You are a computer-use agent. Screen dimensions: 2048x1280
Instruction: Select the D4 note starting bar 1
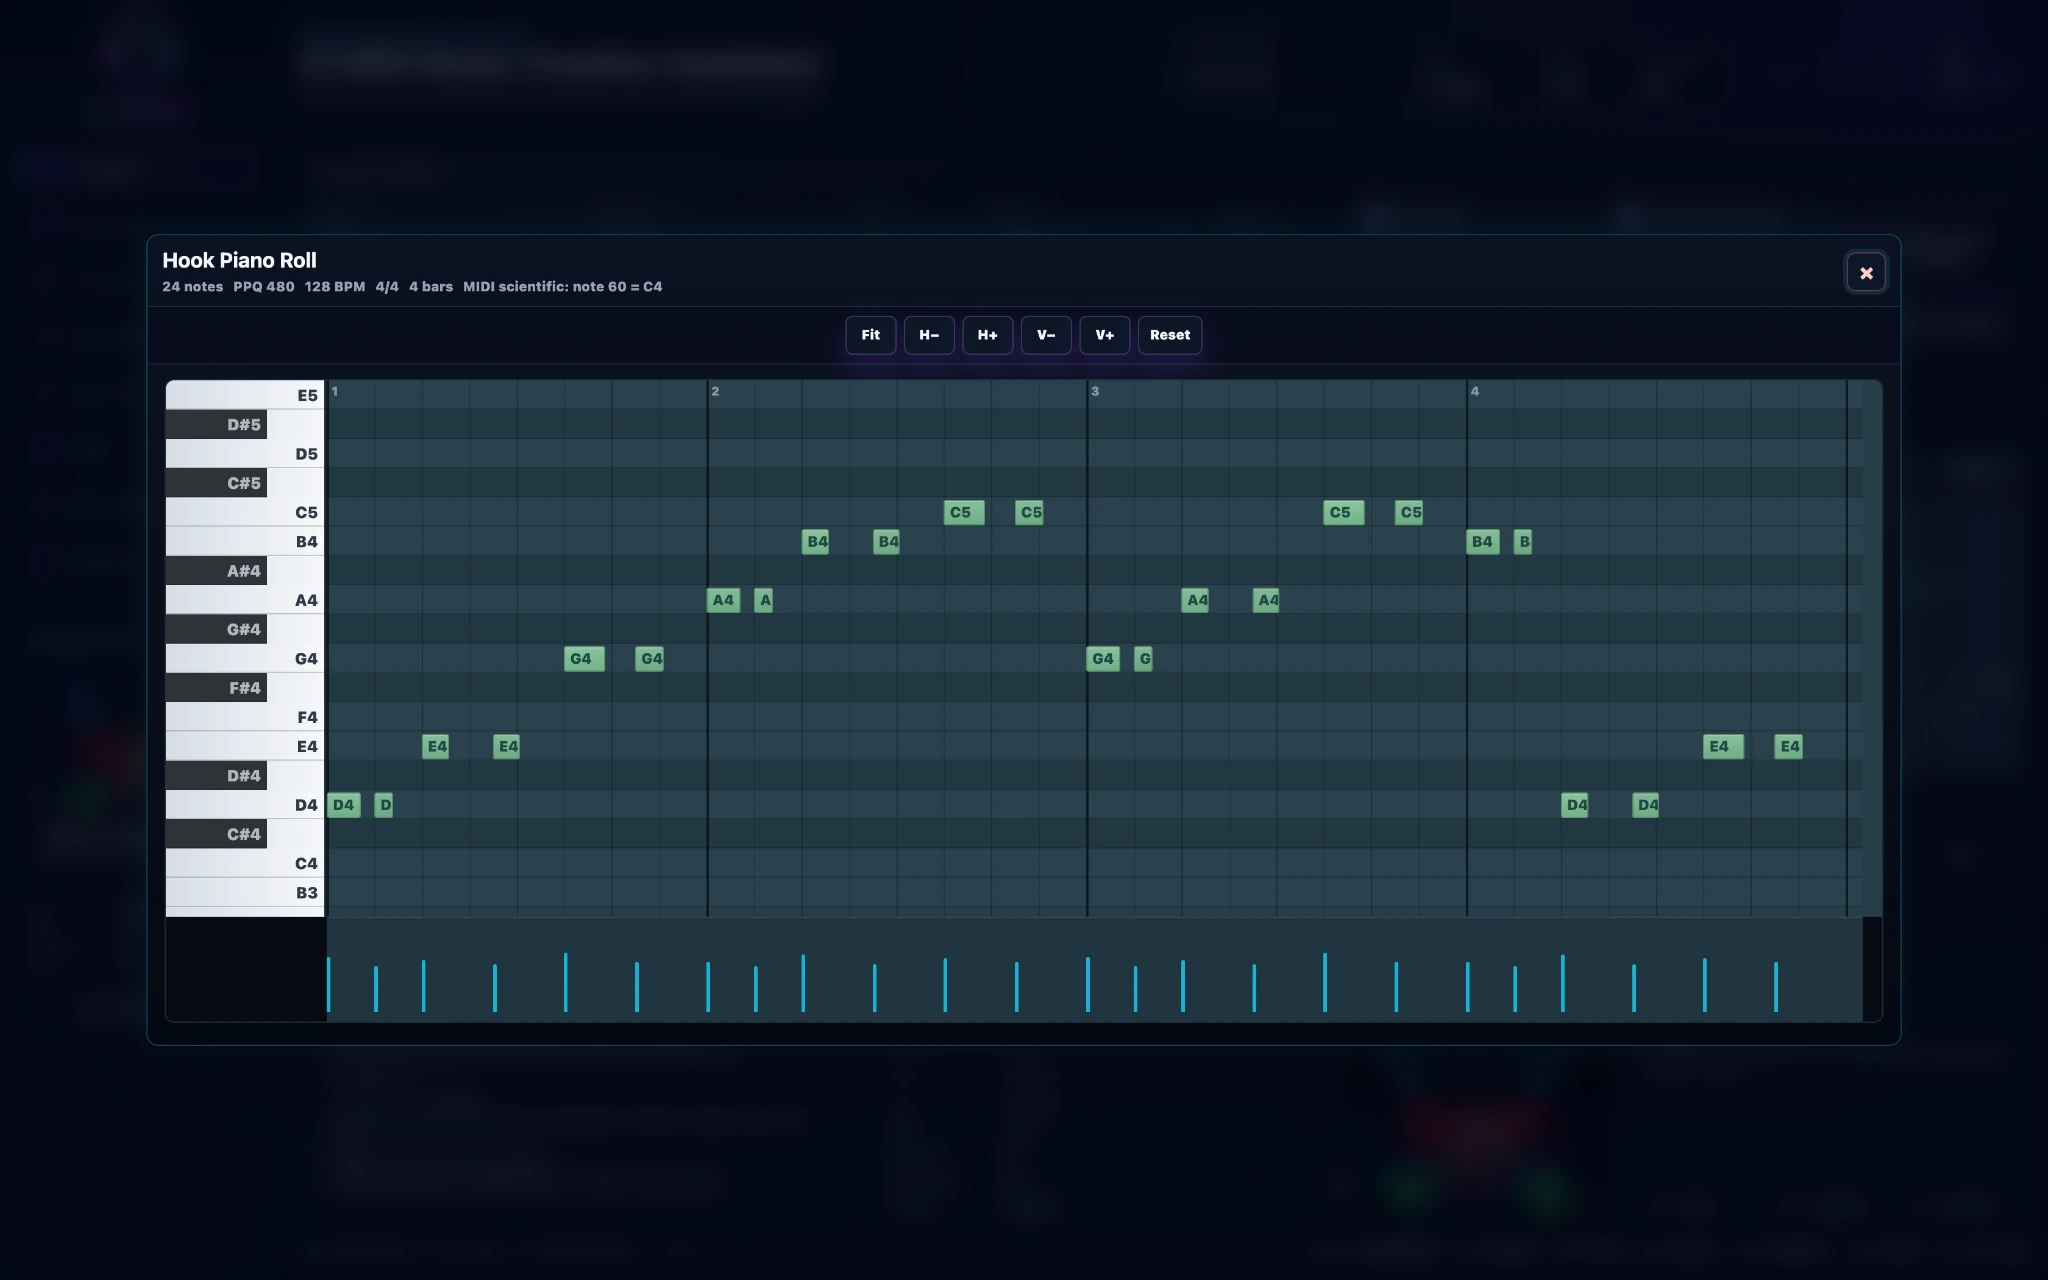click(344, 805)
